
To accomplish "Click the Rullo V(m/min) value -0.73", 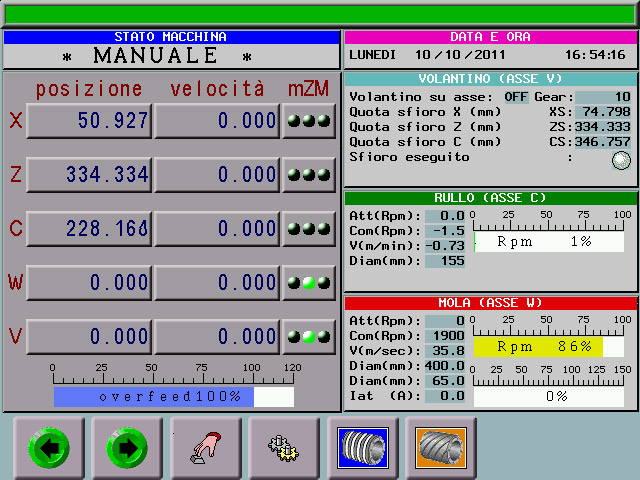I will 445,246.
